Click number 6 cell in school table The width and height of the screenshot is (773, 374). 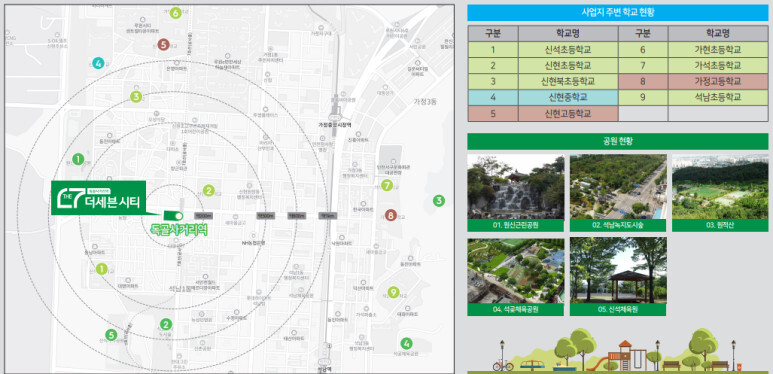(643, 50)
